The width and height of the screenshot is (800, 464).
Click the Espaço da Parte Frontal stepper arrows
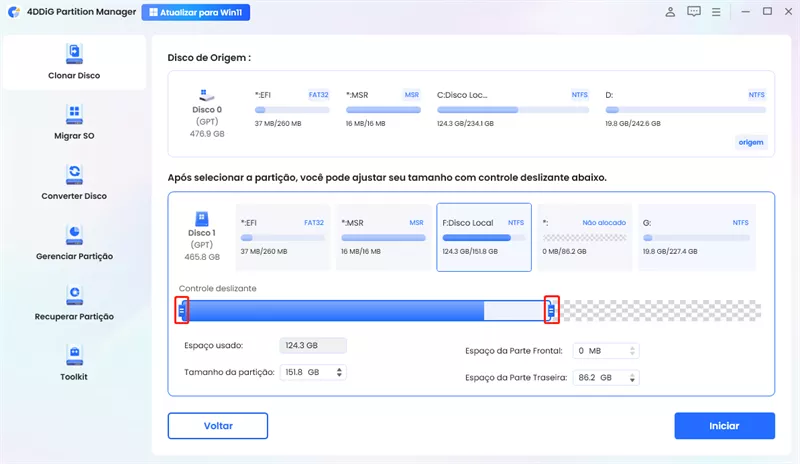(632, 351)
